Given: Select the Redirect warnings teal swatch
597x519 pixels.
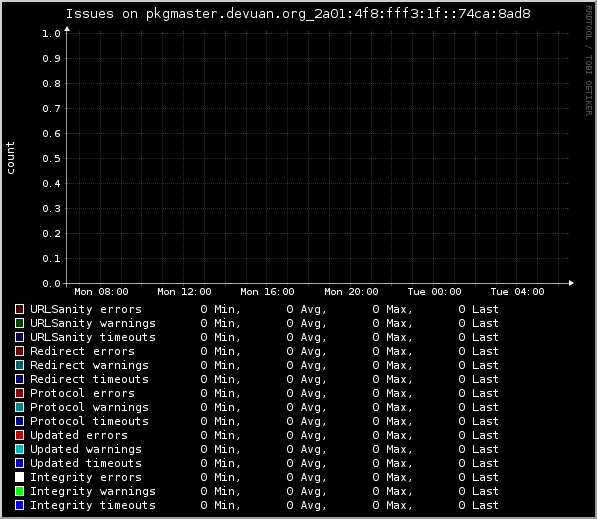Looking at the screenshot, I should (19, 365).
